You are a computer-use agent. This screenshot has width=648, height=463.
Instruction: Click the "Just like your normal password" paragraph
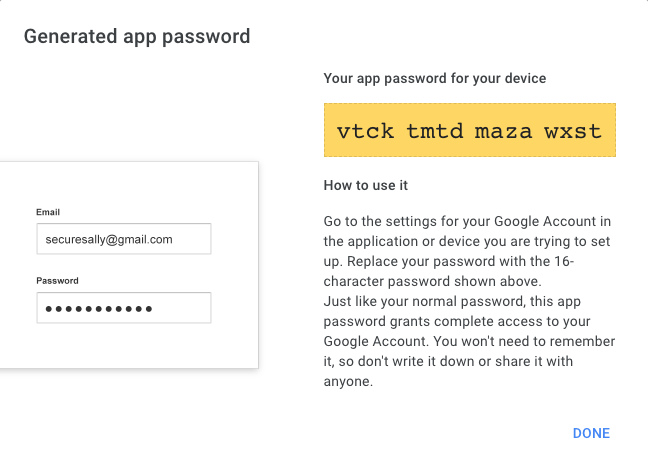pyautogui.click(x=469, y=341)
